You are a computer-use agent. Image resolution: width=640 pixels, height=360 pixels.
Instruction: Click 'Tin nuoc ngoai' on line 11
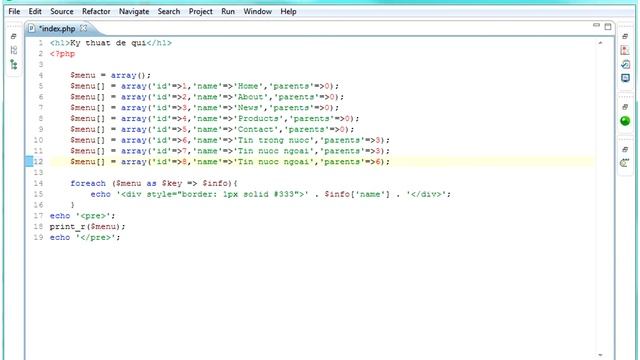pyautogui.click(x=274, y=151)
